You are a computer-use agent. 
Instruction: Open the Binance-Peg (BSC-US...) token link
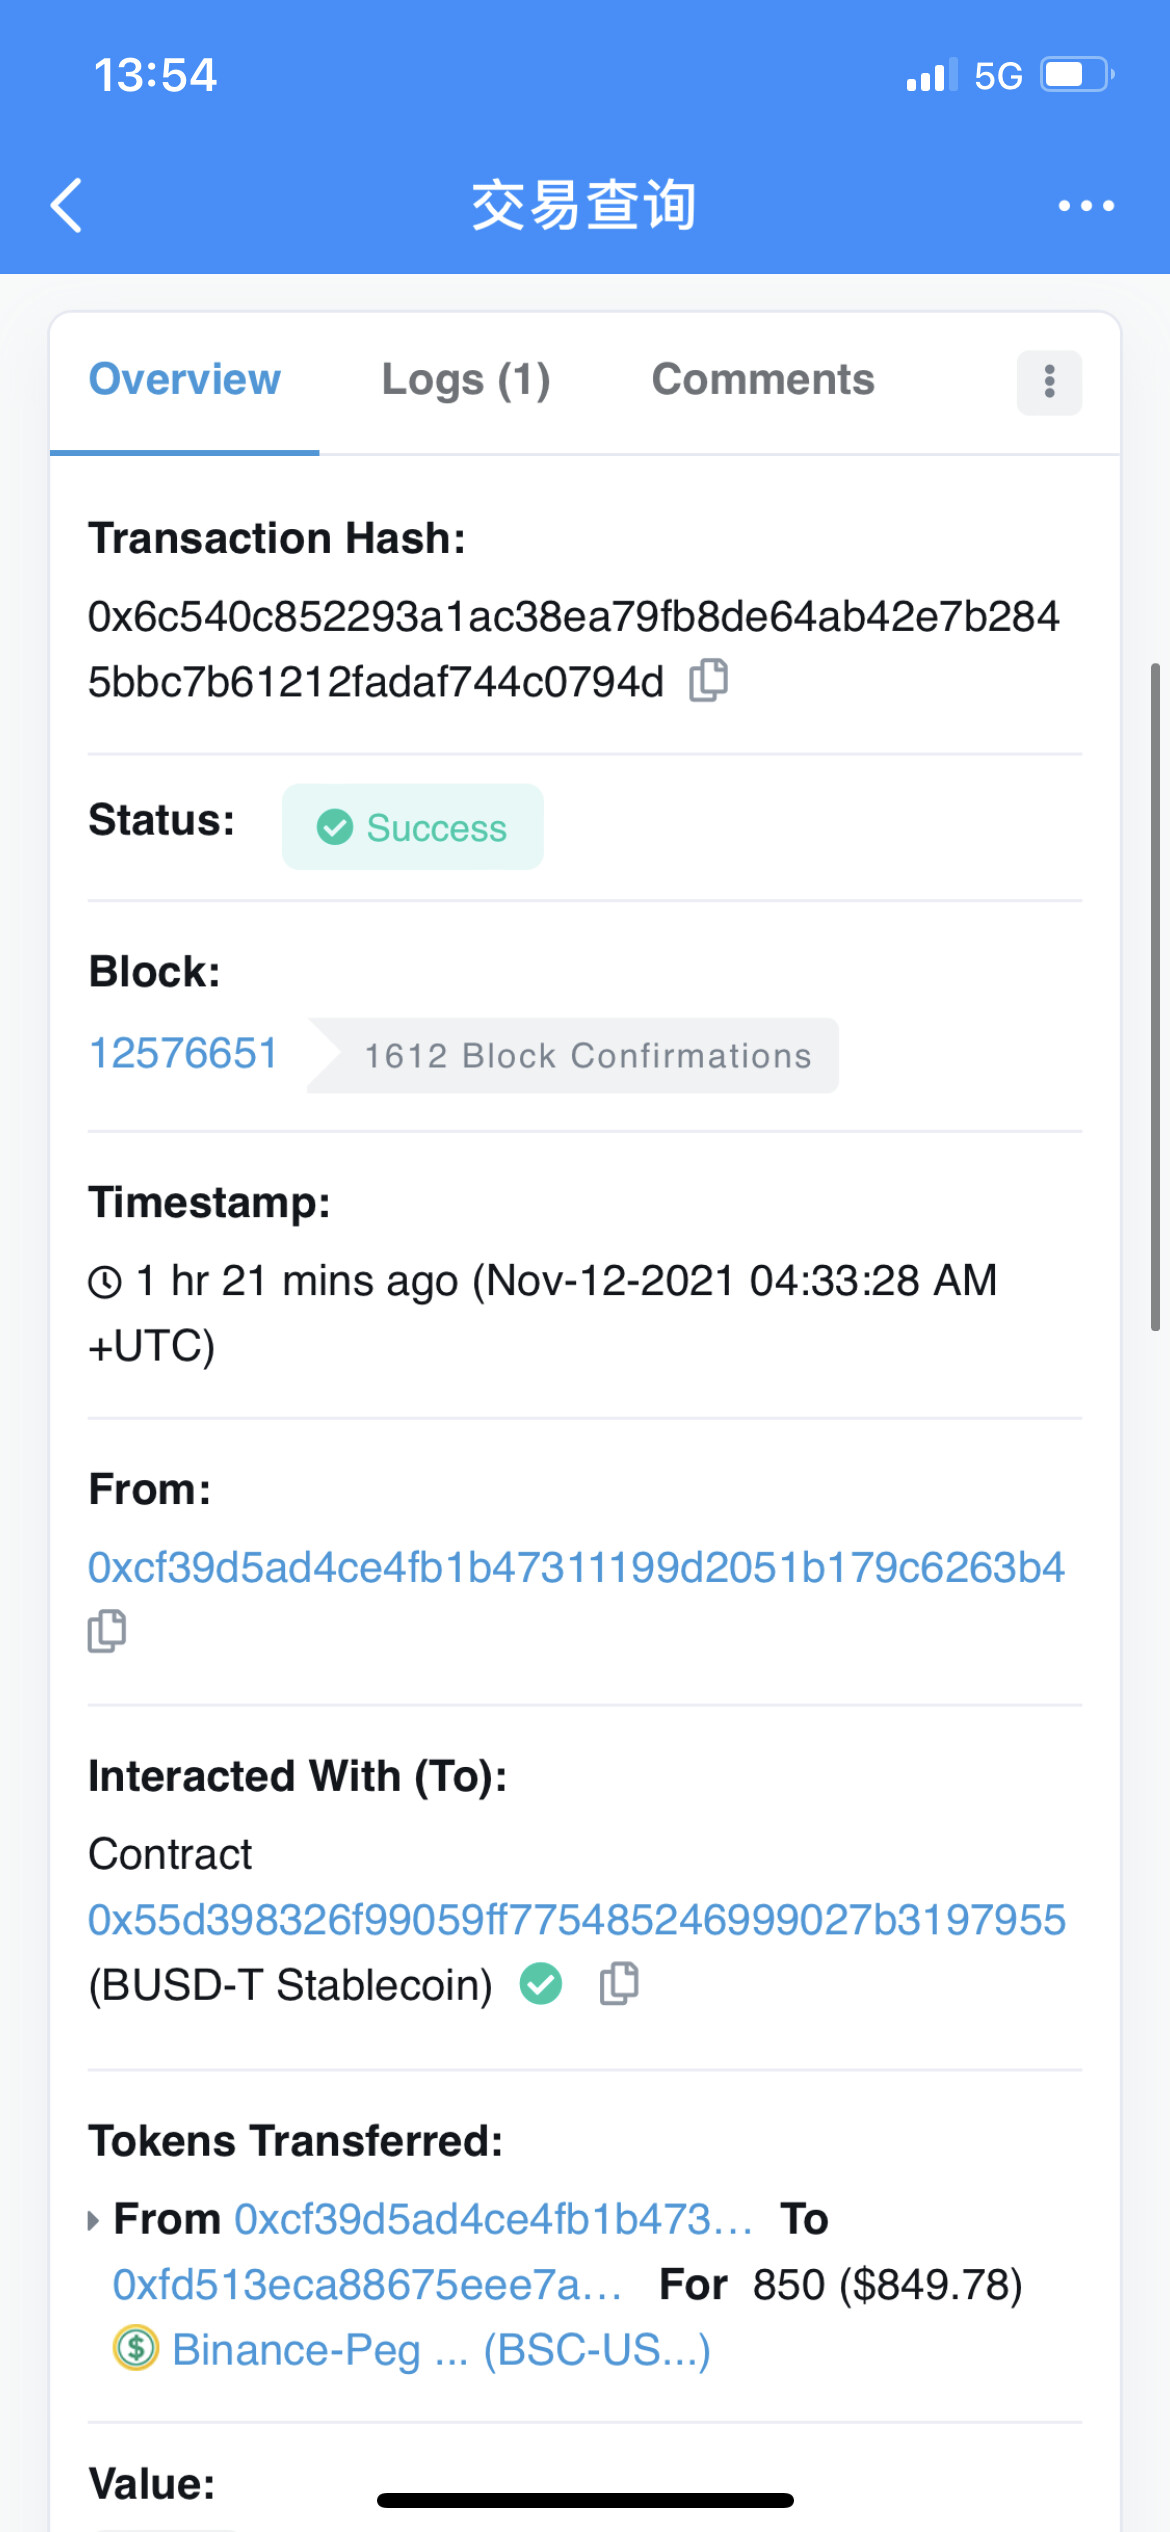point(441,2350)
